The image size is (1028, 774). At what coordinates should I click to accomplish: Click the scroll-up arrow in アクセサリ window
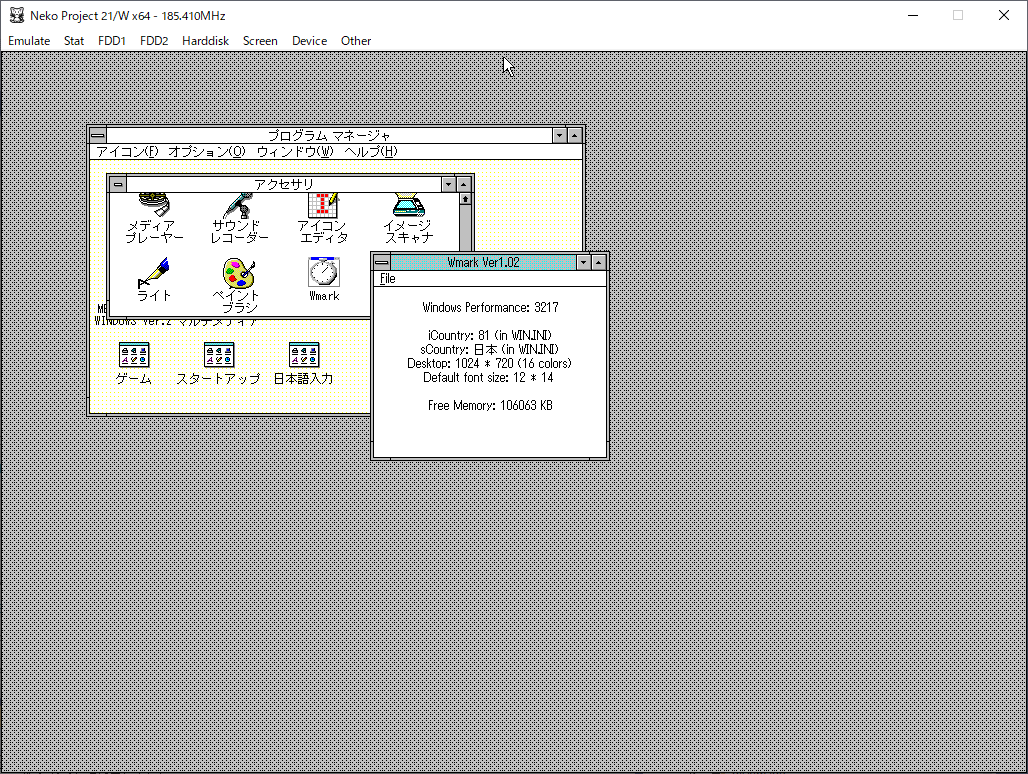click(465, 199)
